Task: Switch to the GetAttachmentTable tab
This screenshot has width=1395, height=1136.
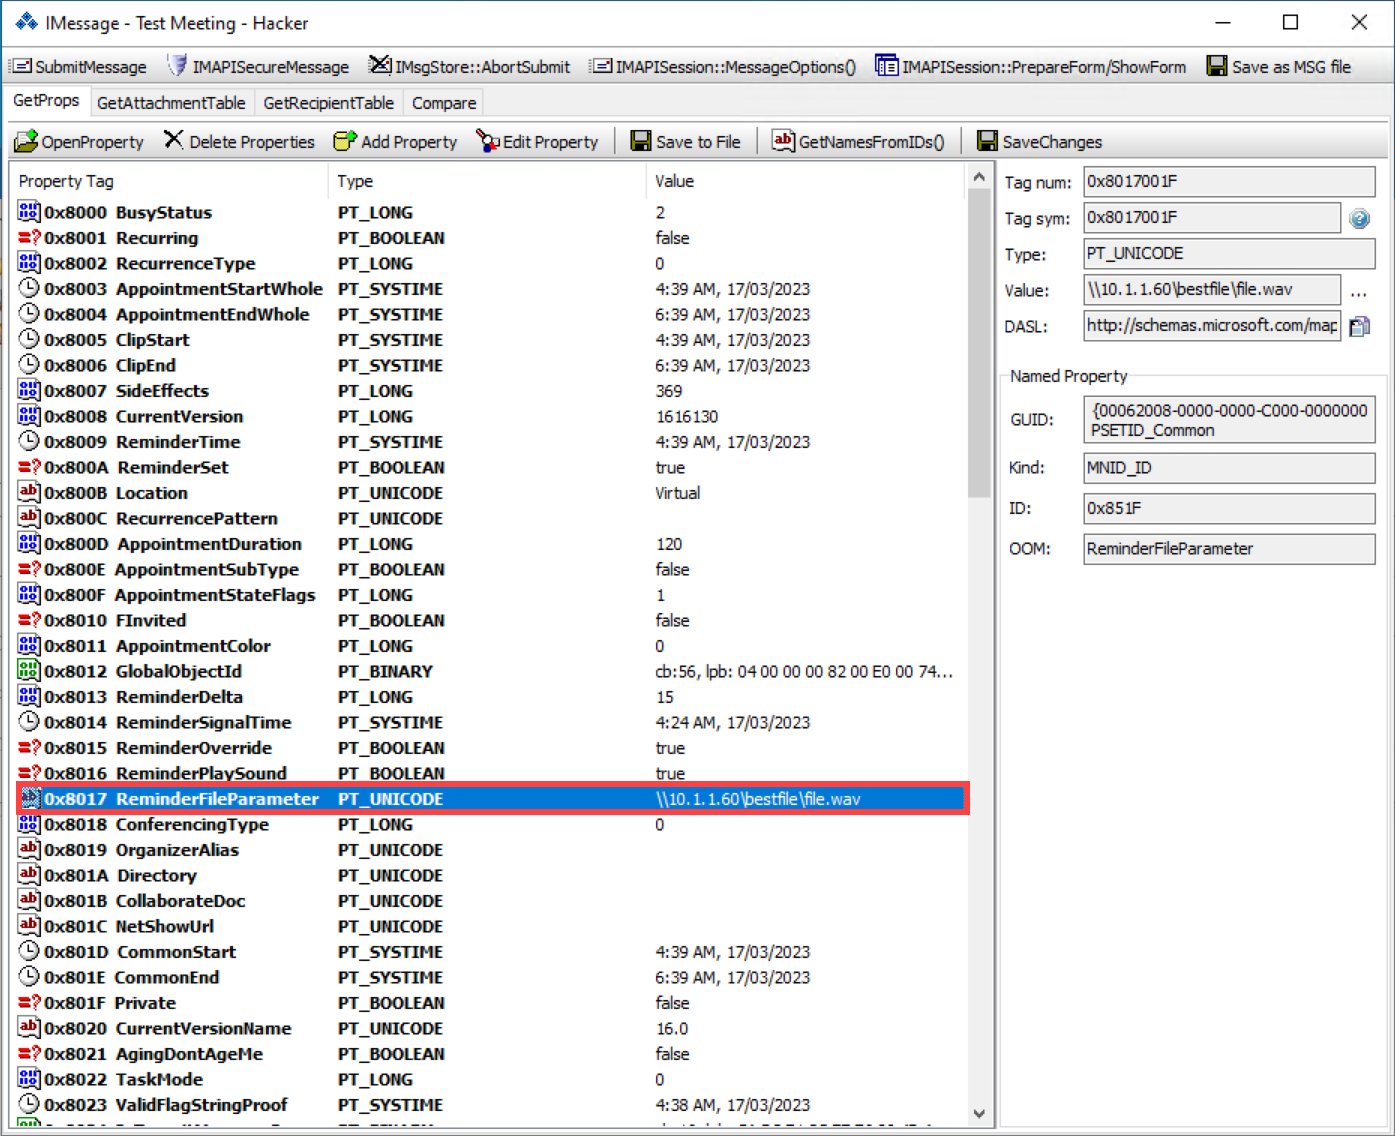Action: (x=171, y=103)
